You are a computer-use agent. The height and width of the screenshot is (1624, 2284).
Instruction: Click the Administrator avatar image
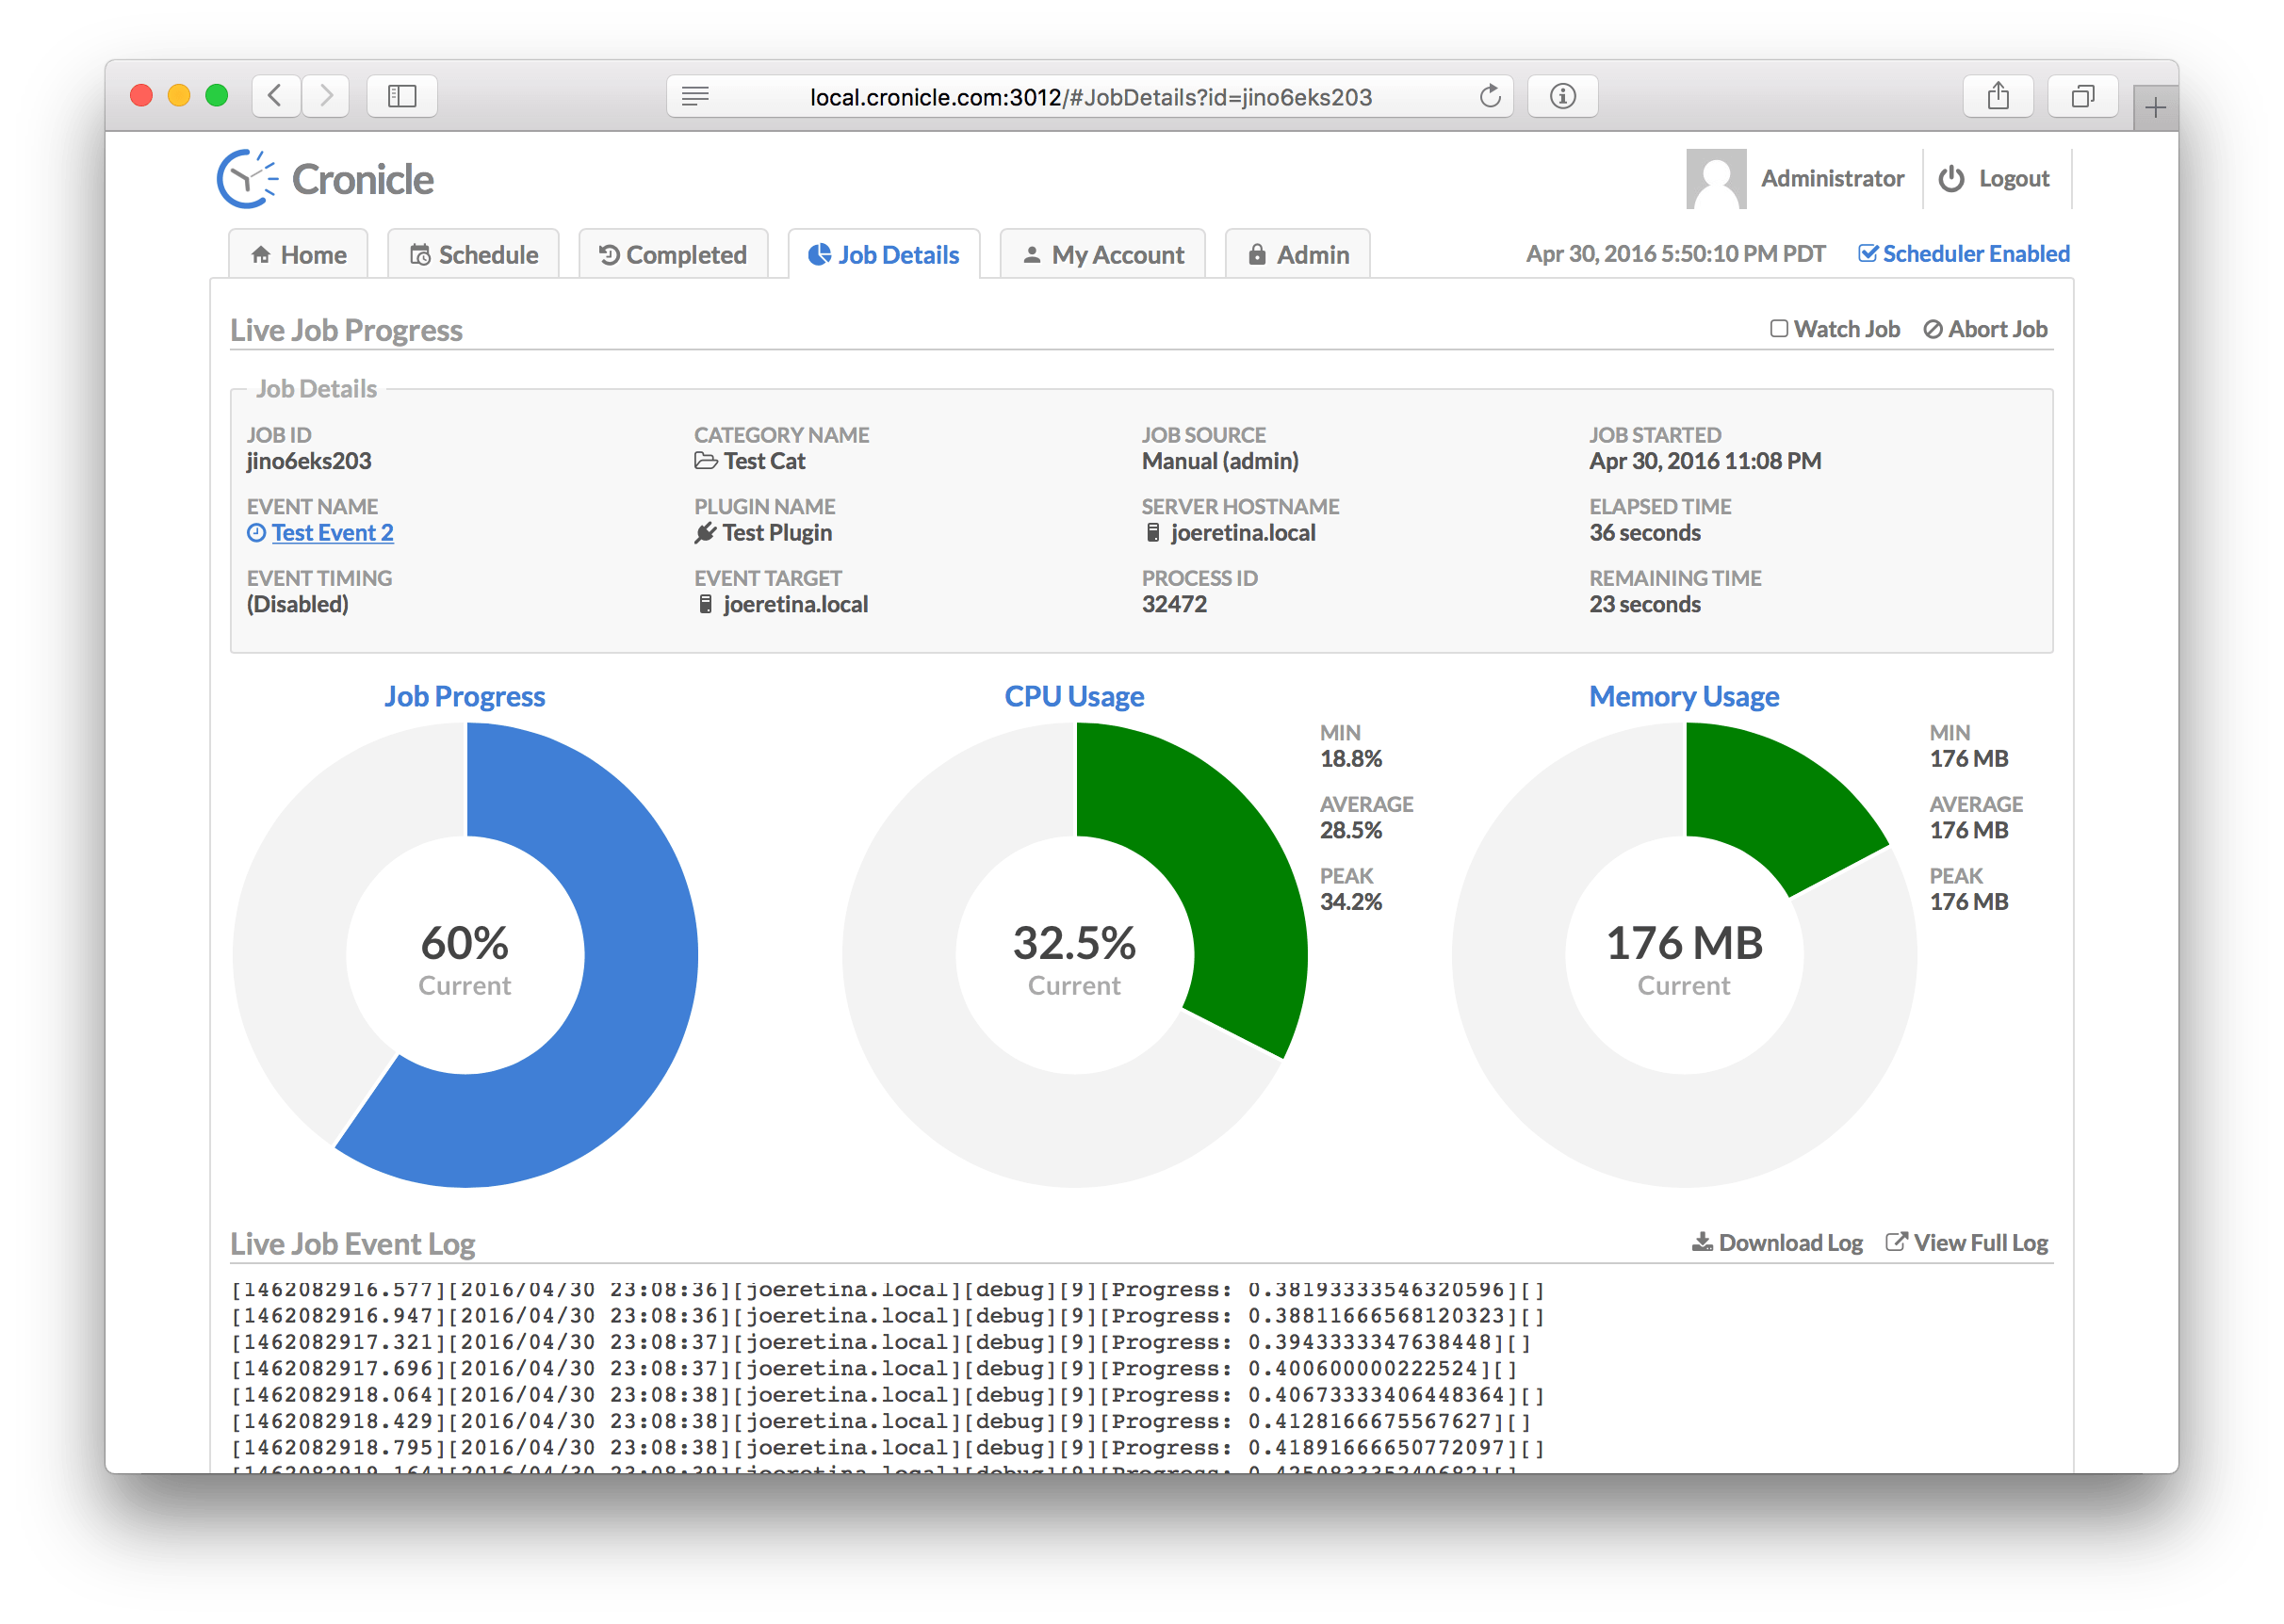point(1715,179)
